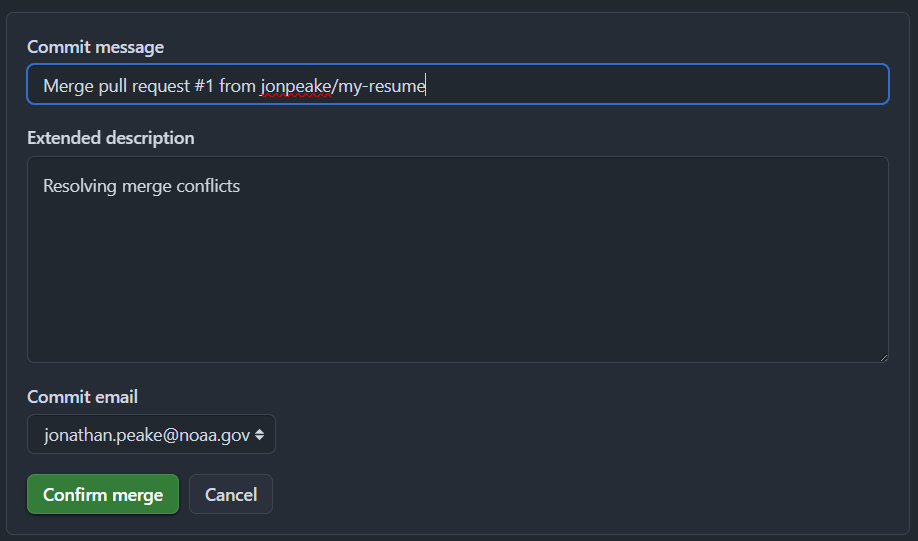Click the textarea resize handle in corner
The image size is (918, 541).
pyautogui.click(x=883, y=357)
